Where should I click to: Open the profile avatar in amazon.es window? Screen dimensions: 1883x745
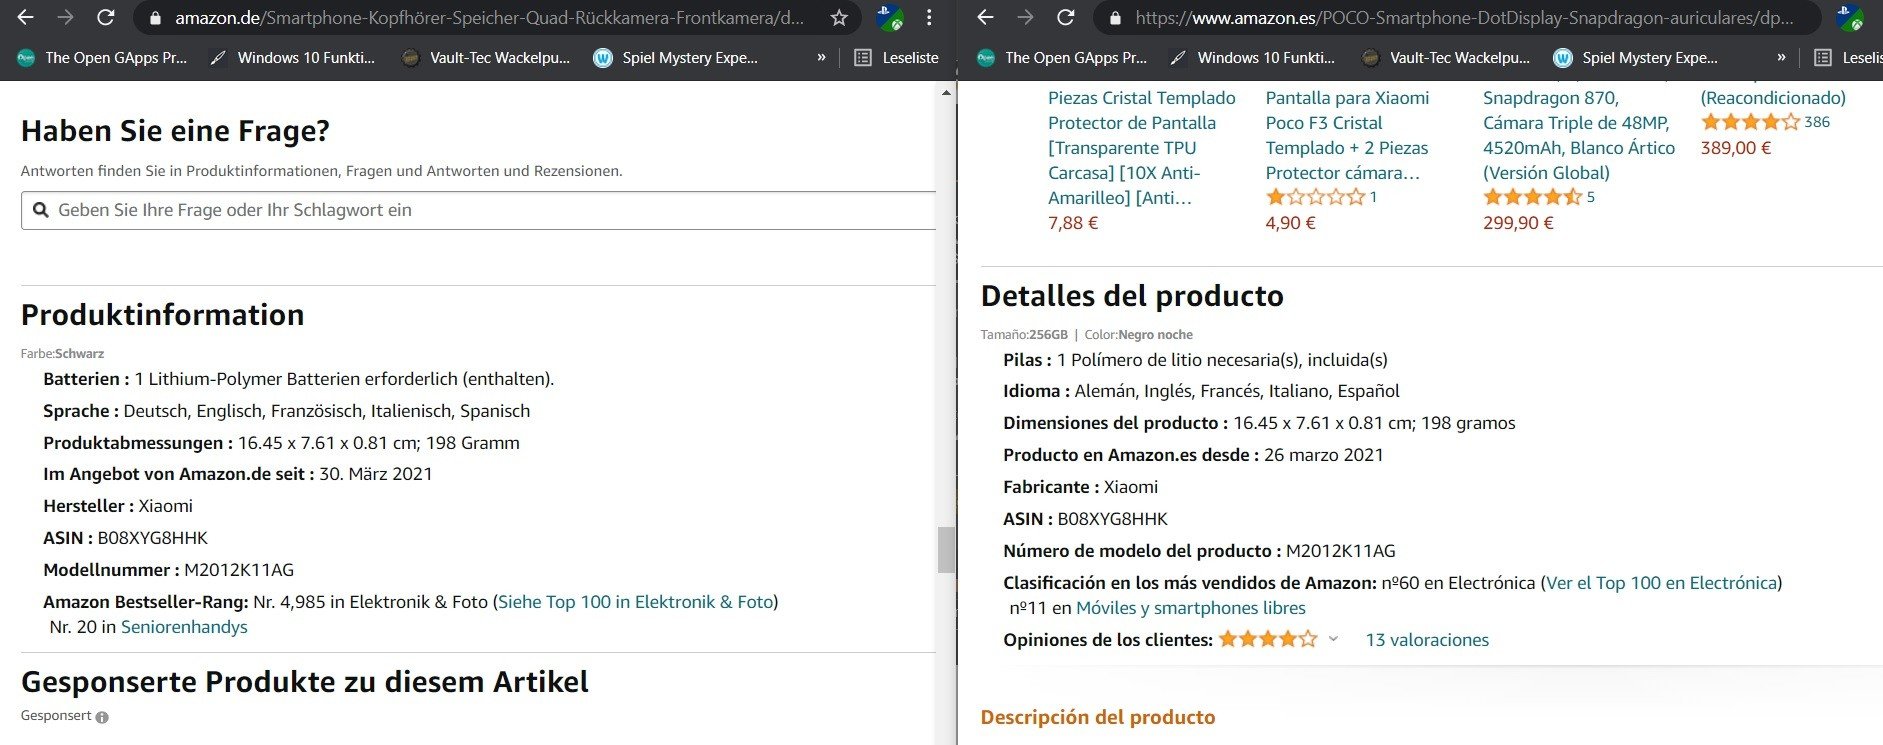(1850, 17)
